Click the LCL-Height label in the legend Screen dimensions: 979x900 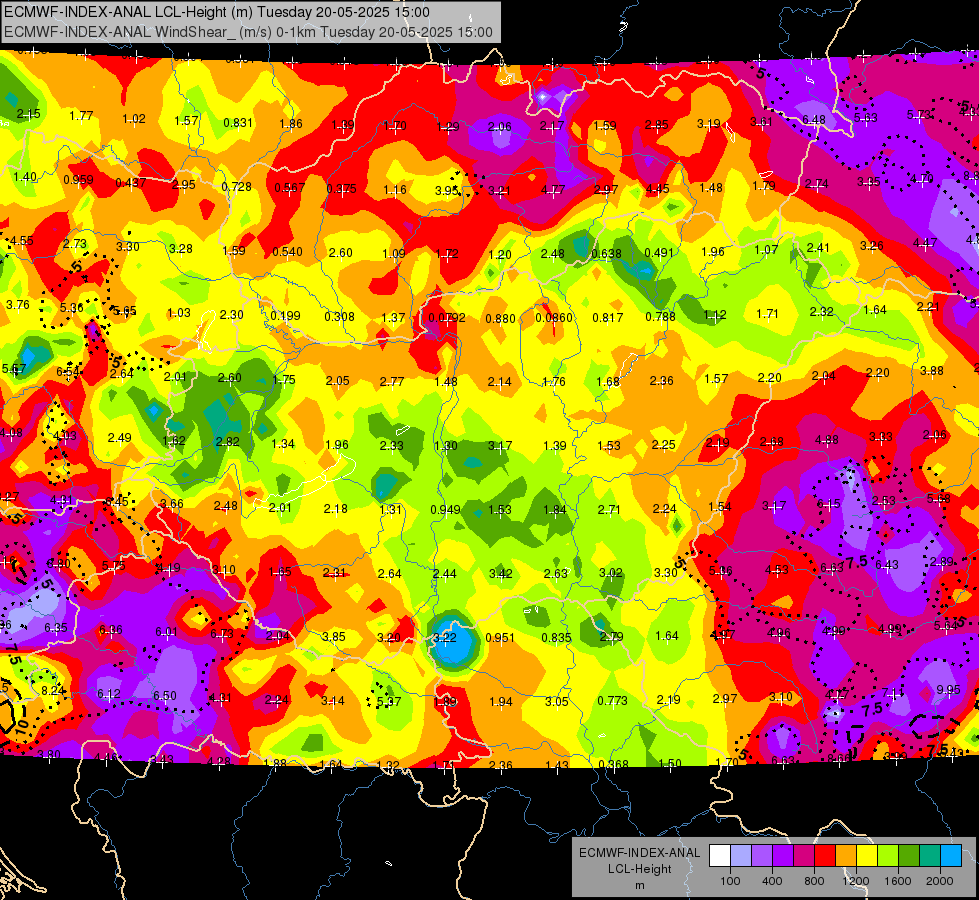639,869
